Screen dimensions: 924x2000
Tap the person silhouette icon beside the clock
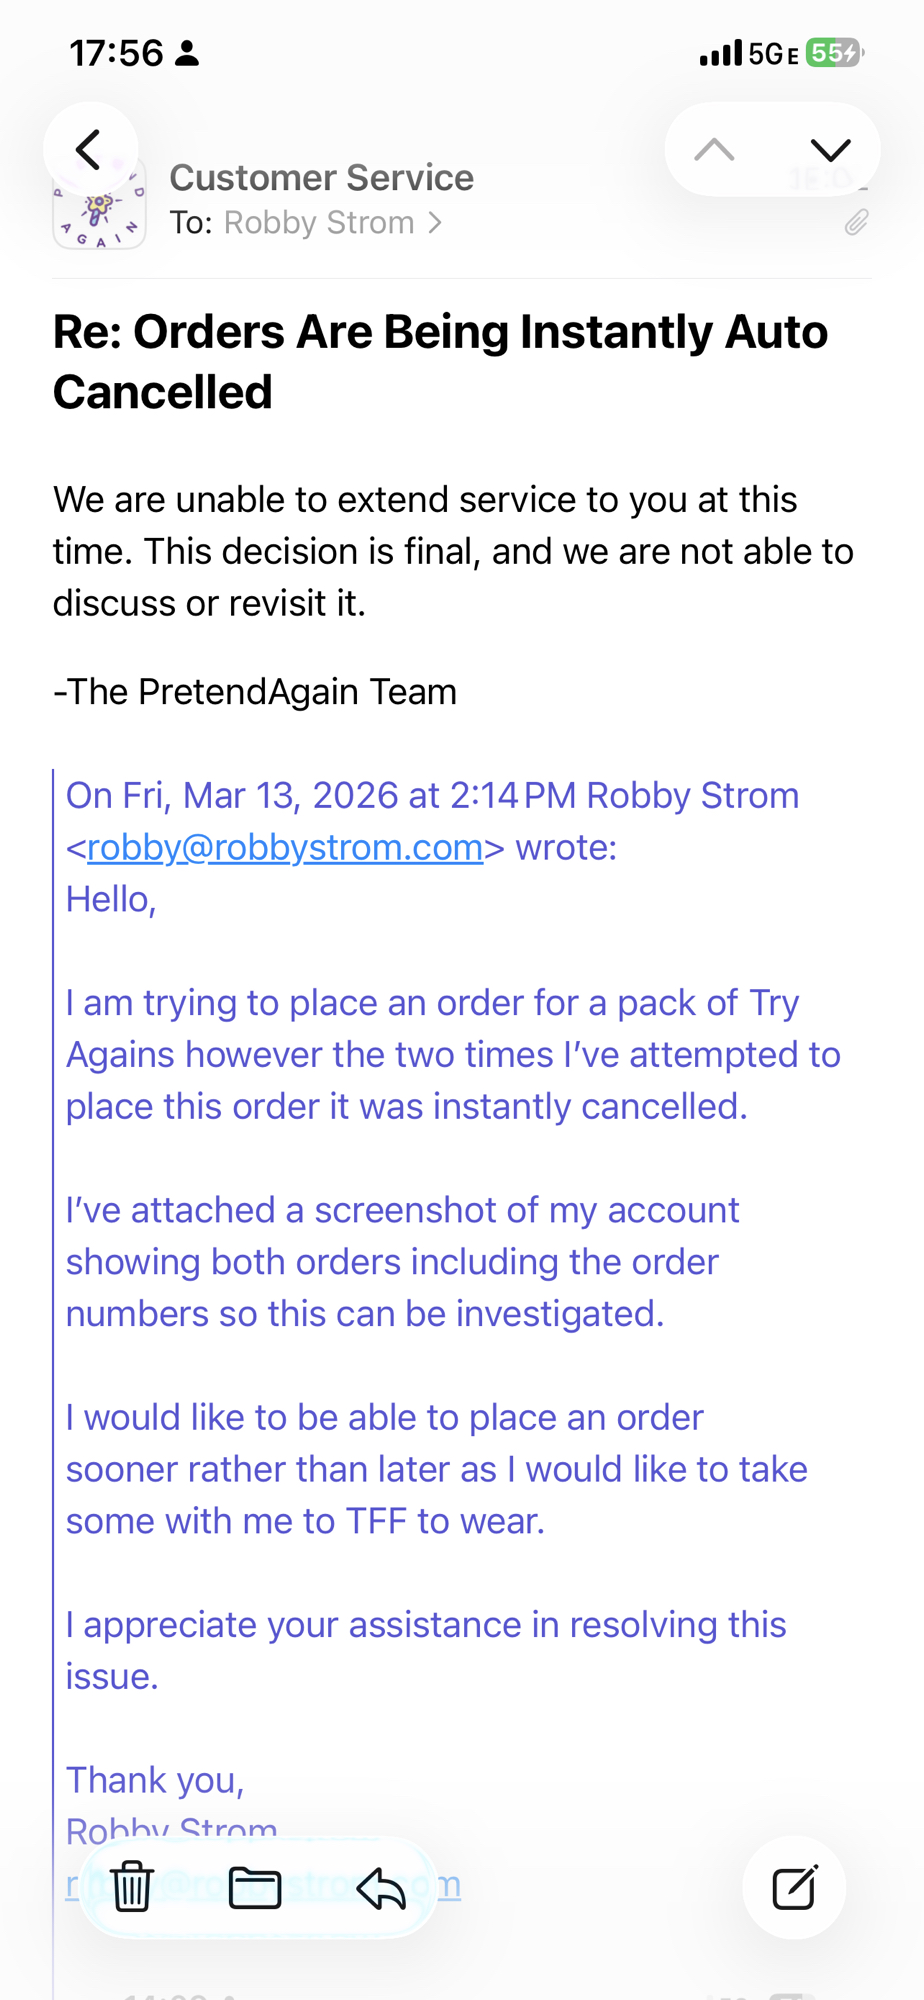[187, 53]
